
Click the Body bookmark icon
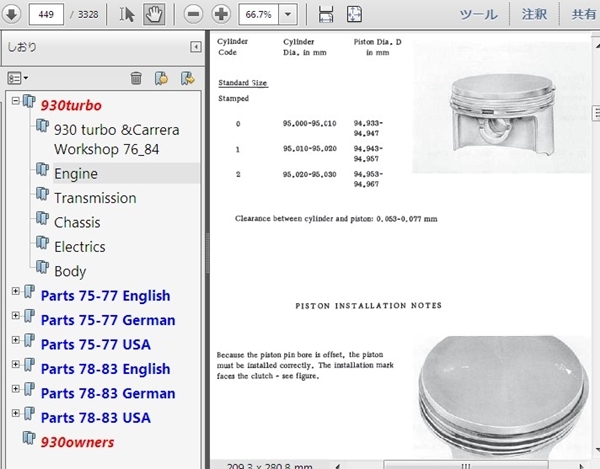point(42,267)
